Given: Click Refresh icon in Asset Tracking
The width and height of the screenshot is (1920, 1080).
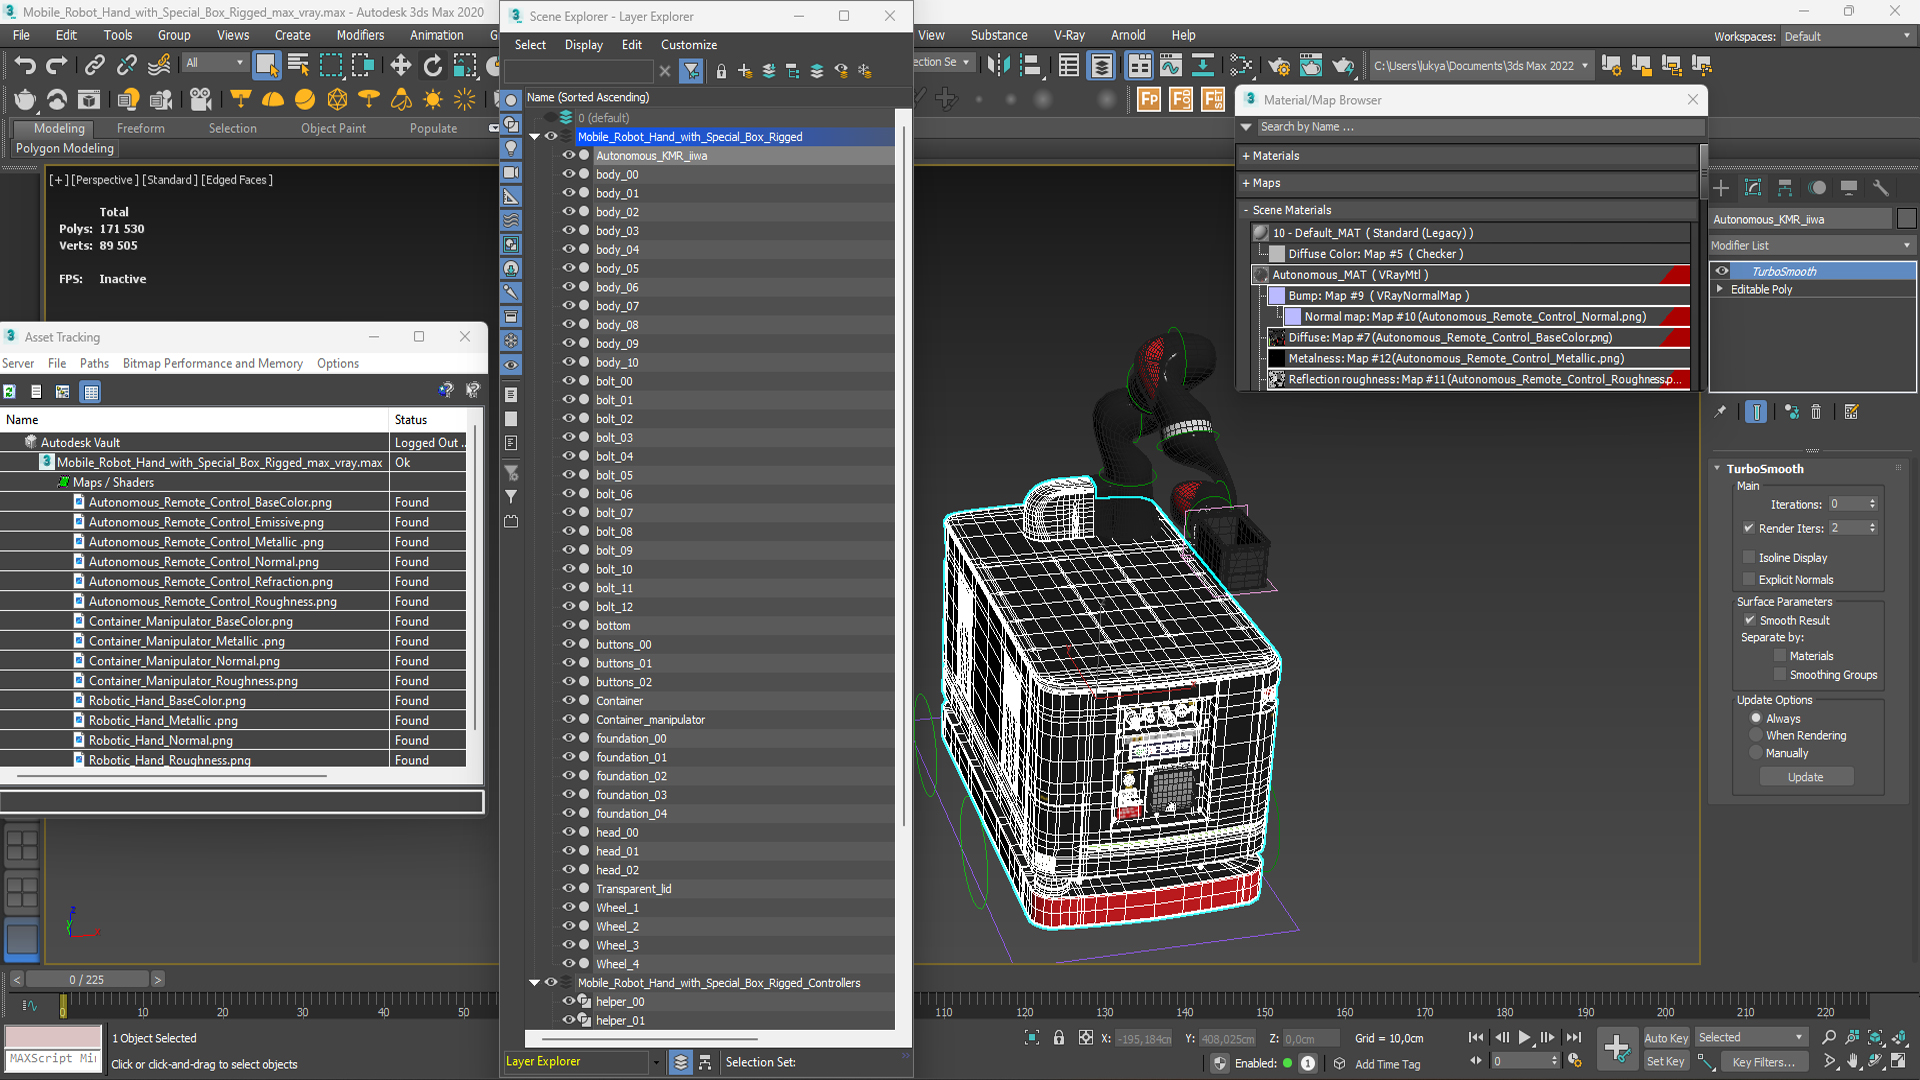Looking at the screenshot, I should click(10, 392).
